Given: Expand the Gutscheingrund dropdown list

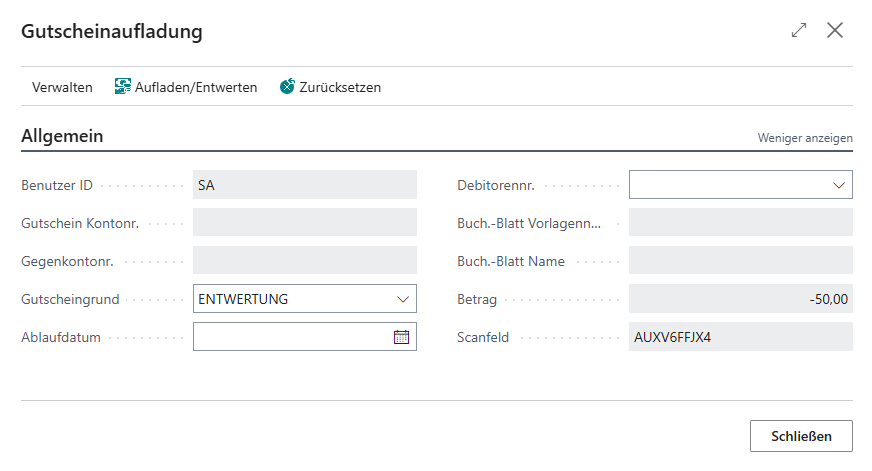Looking at the screenshot, I should 402,299.
